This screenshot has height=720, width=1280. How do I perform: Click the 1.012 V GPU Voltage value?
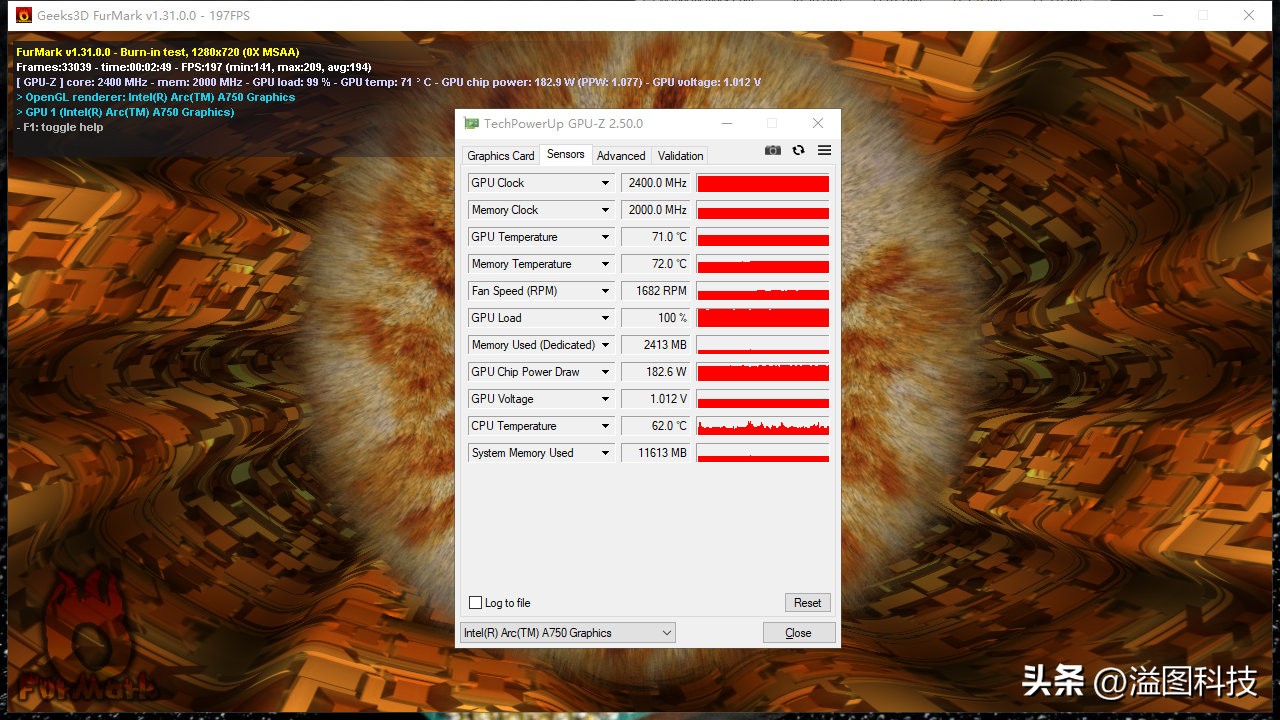pos(656,399)
